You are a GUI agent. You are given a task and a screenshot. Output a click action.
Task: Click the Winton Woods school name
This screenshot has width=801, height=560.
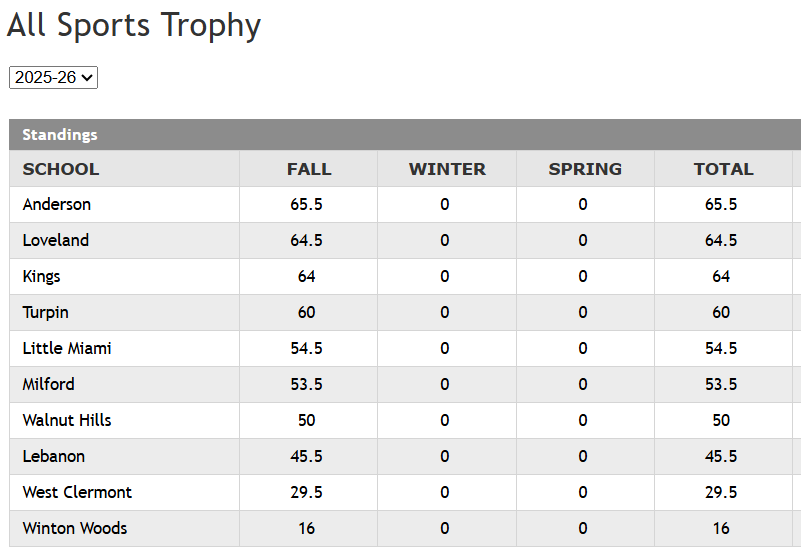pos(75,528)
